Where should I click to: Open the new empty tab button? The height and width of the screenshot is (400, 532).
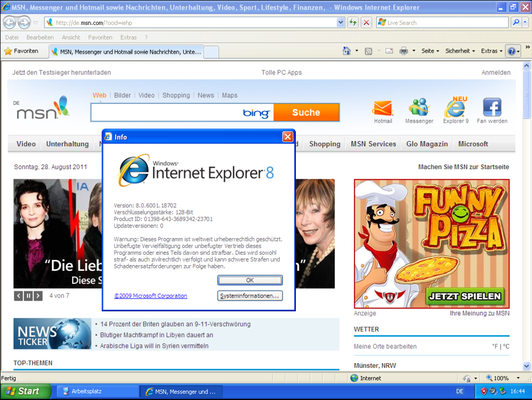[x=211, y=52]
